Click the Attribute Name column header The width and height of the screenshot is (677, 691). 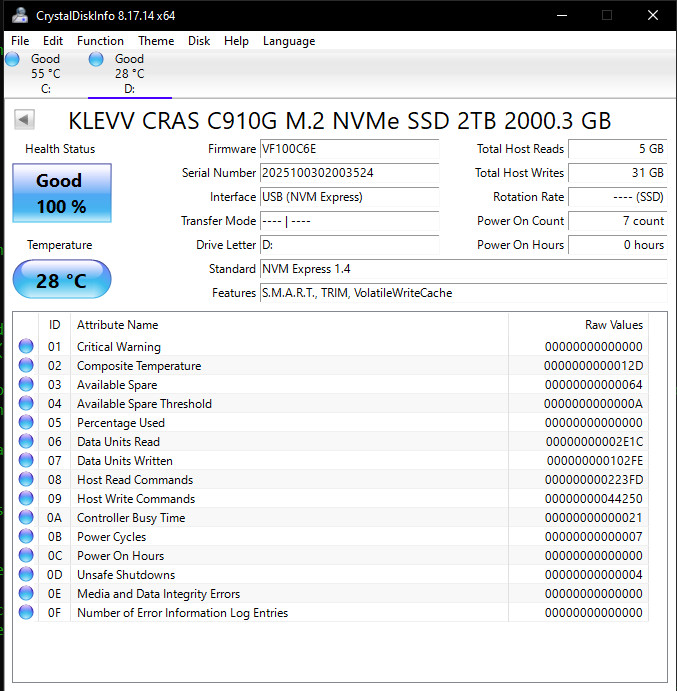tap(289, 325)
